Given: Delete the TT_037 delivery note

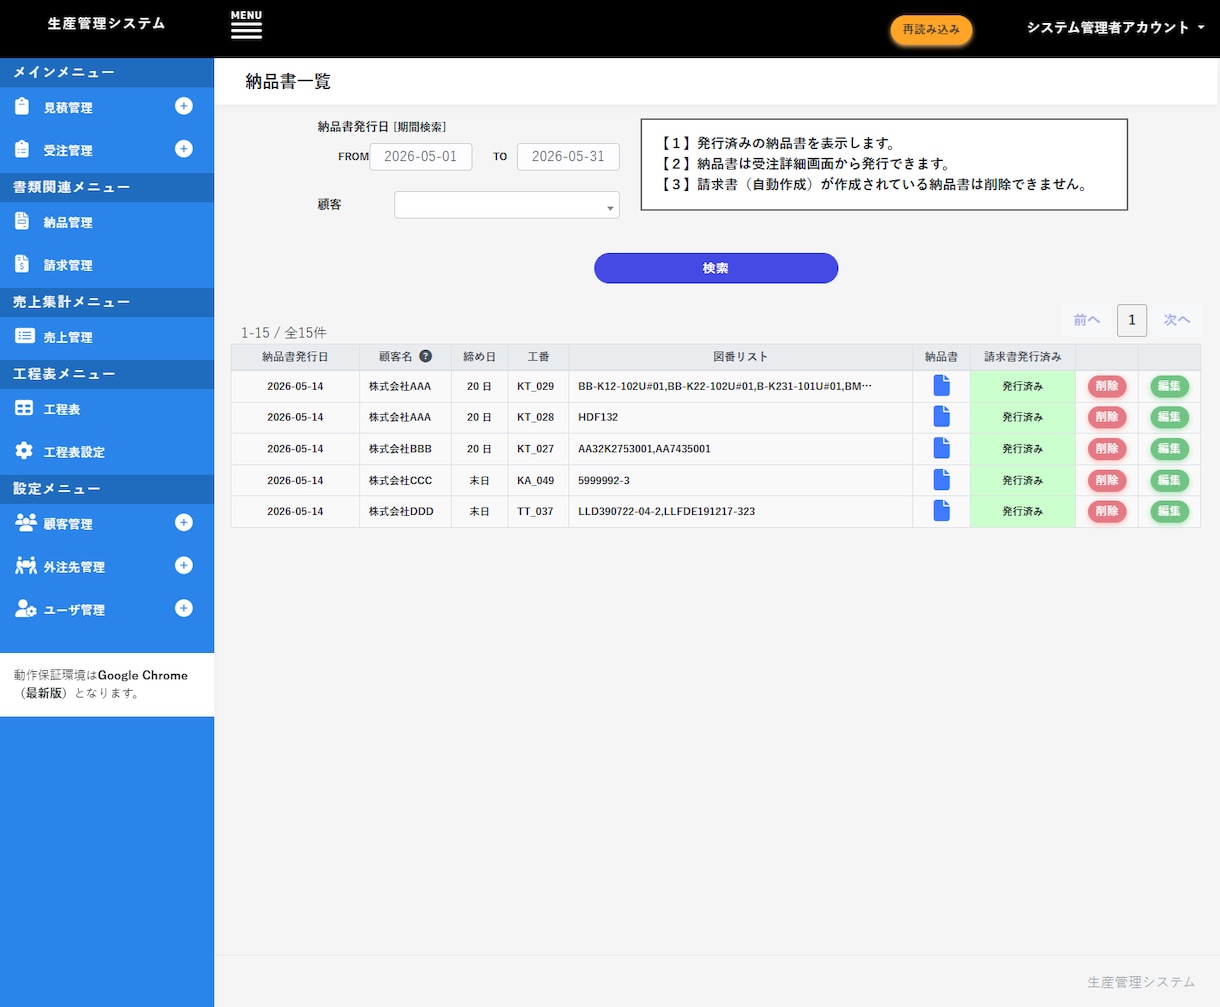Looking at the screenshot, I should tap(1107, 511).
